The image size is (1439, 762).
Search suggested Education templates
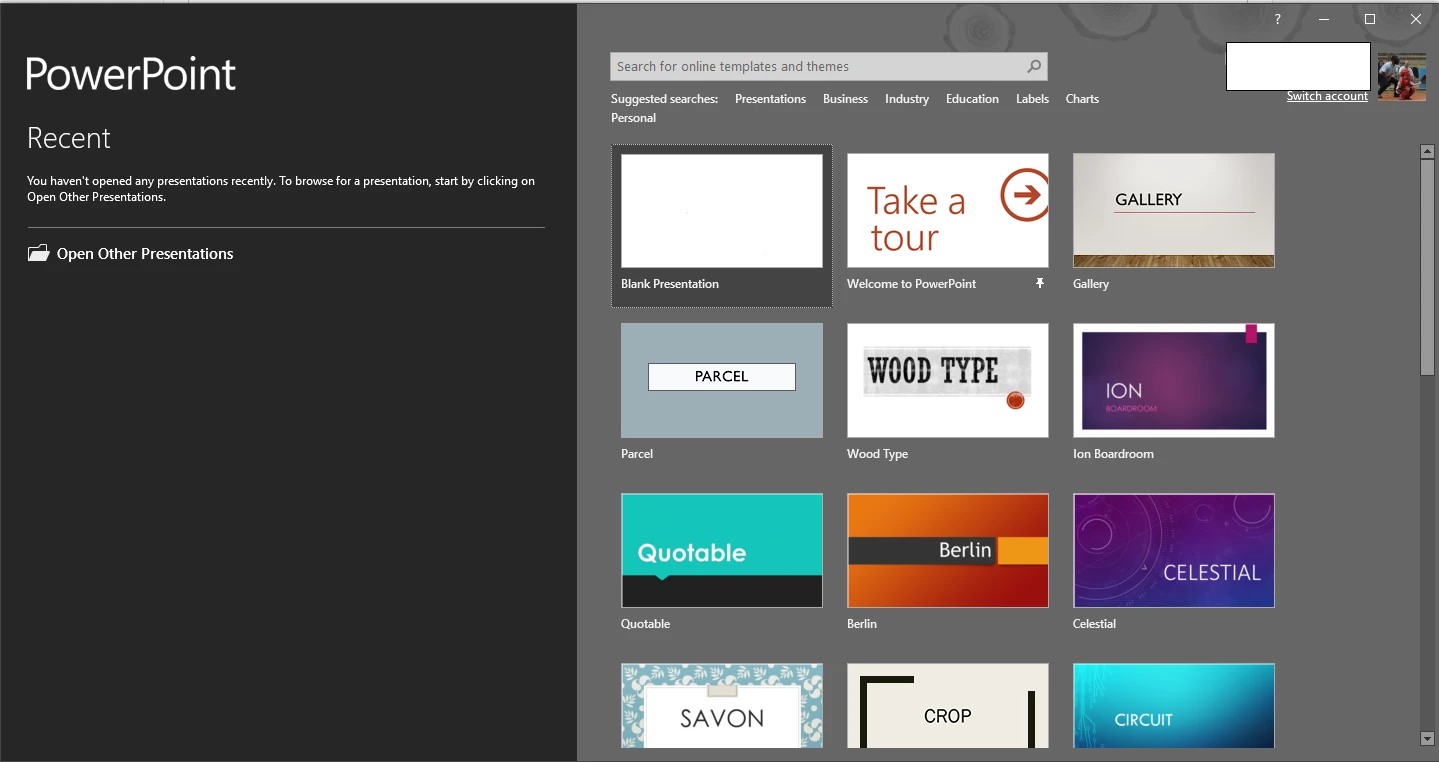click(x=972, y=99)
